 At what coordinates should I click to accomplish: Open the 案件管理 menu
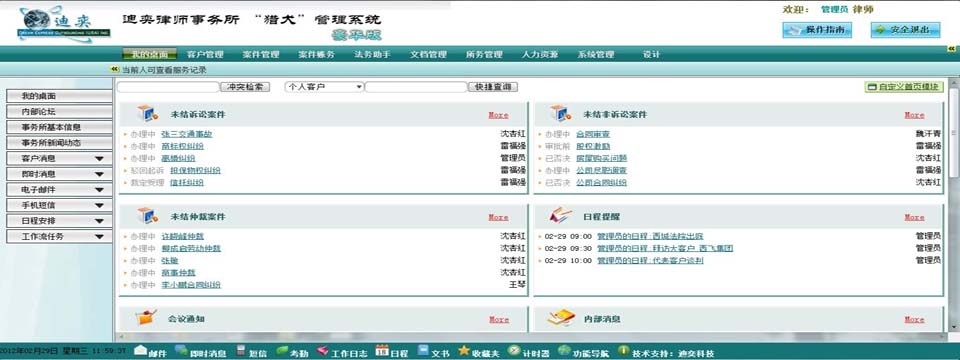pos(261,54)
